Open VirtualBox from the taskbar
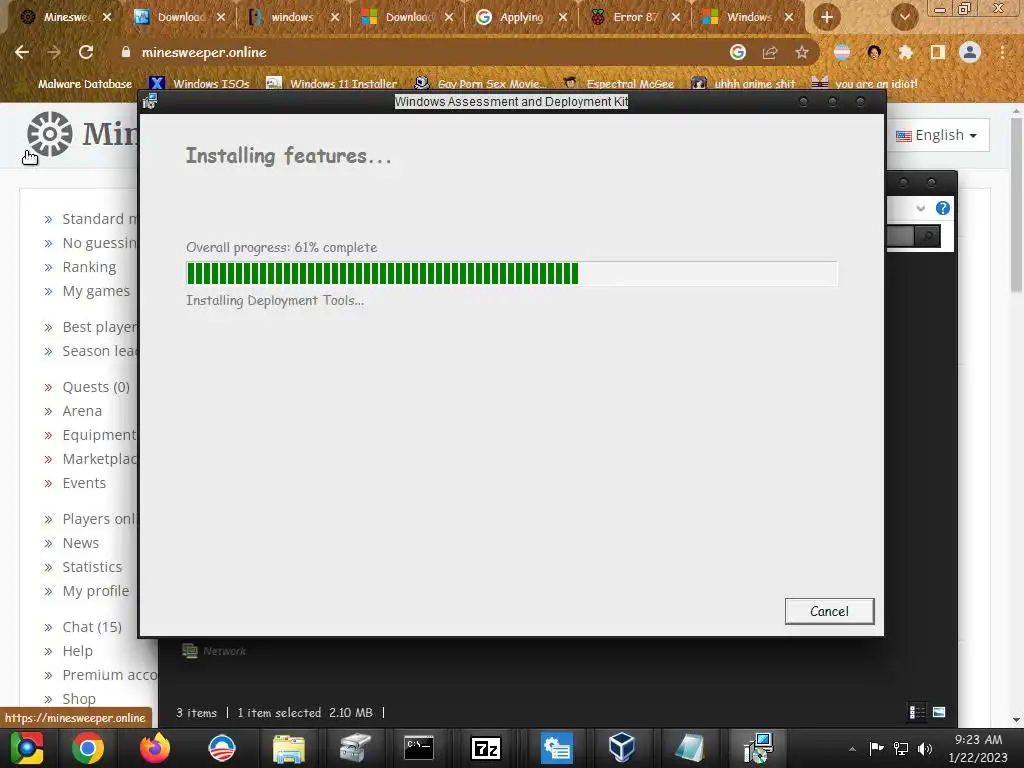 [x=621, y=748]
